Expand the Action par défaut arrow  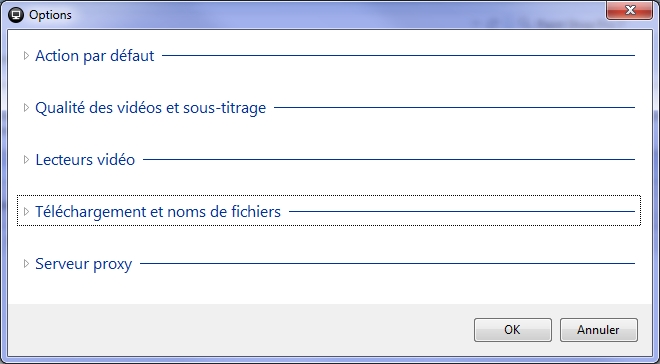coord(26,56)
